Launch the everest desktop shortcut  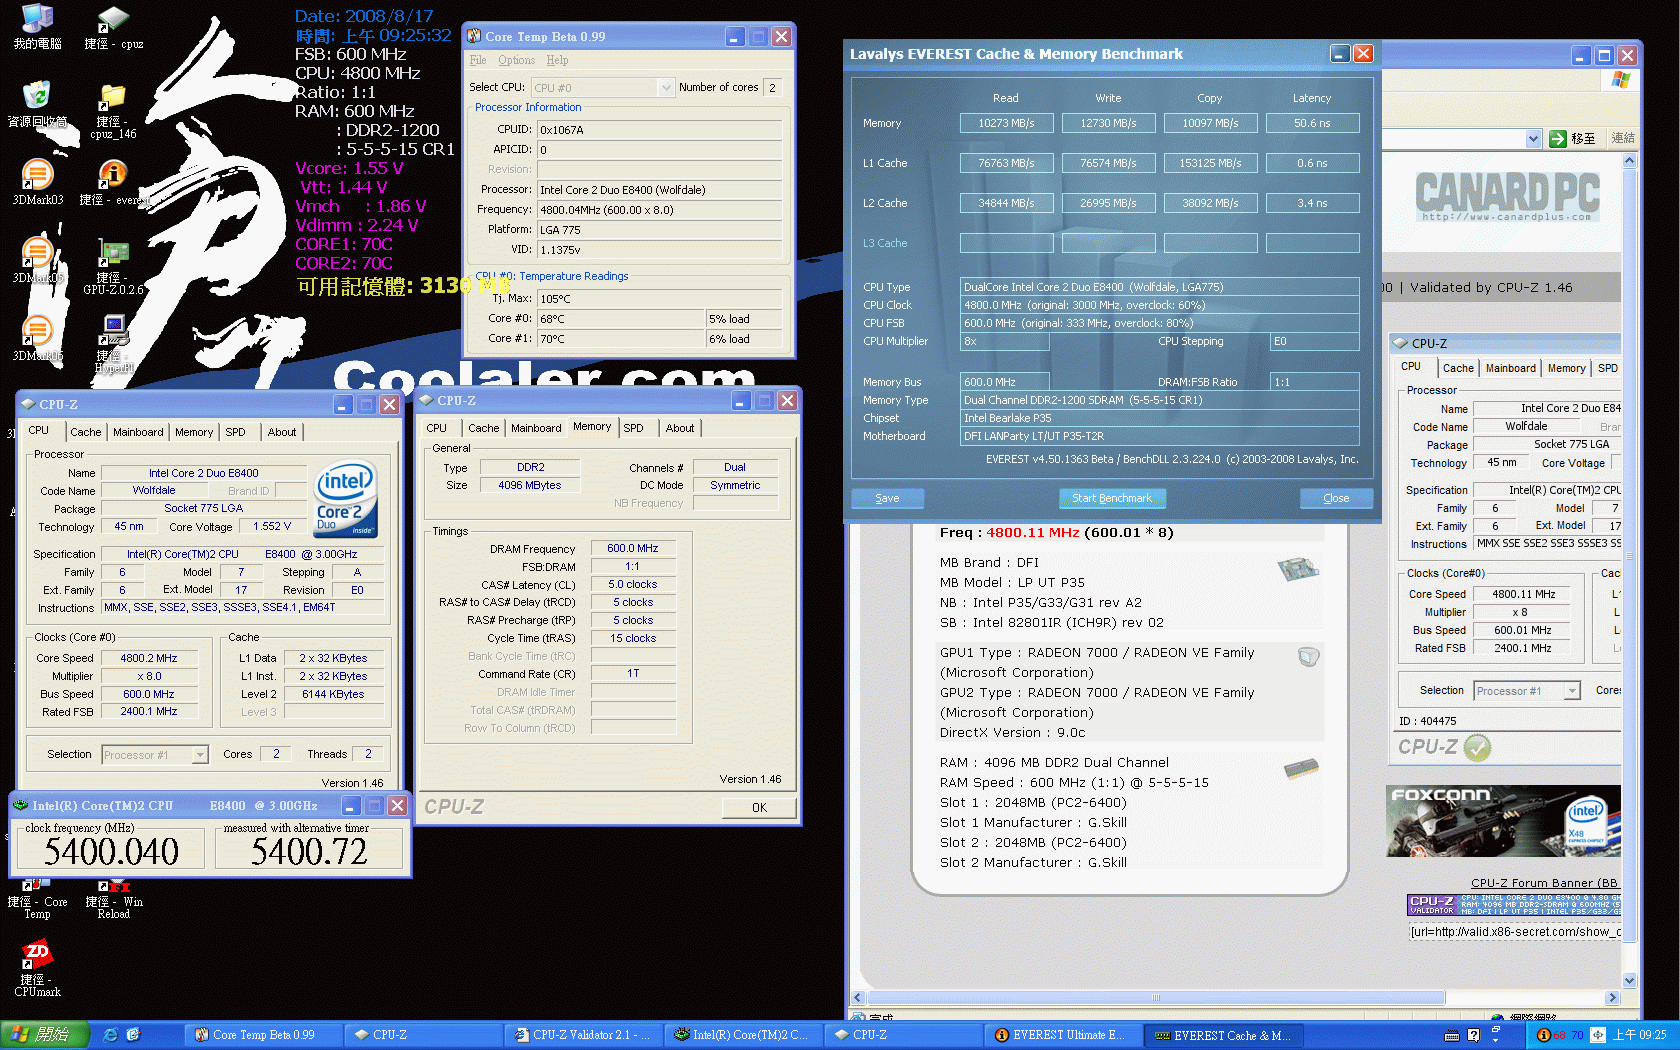pos(113,181)
